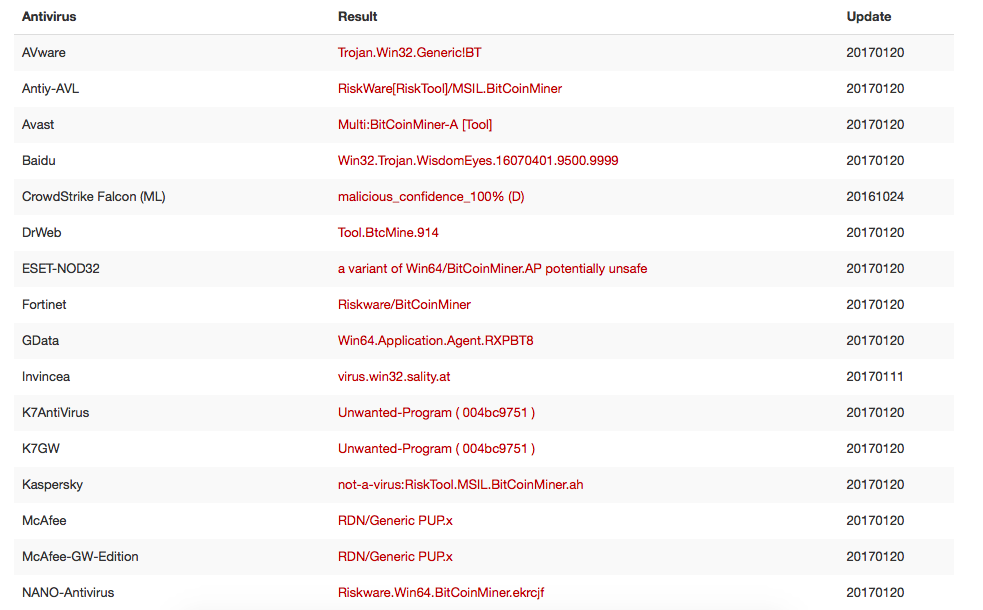The height and width of the screenshot is (610, 983).
Task: Click the Tool.BtcMine.914 detection
Action: 388,233
